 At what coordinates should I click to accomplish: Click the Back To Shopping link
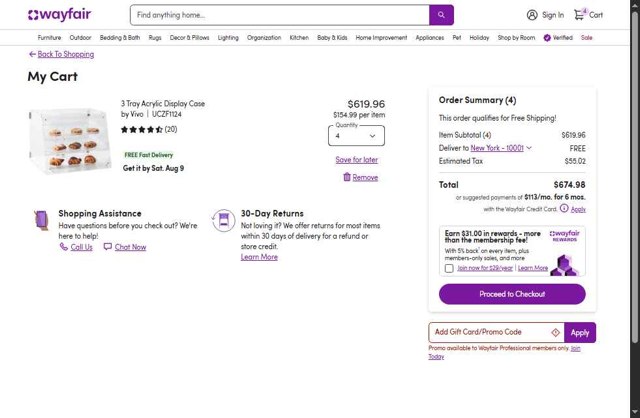66,54
